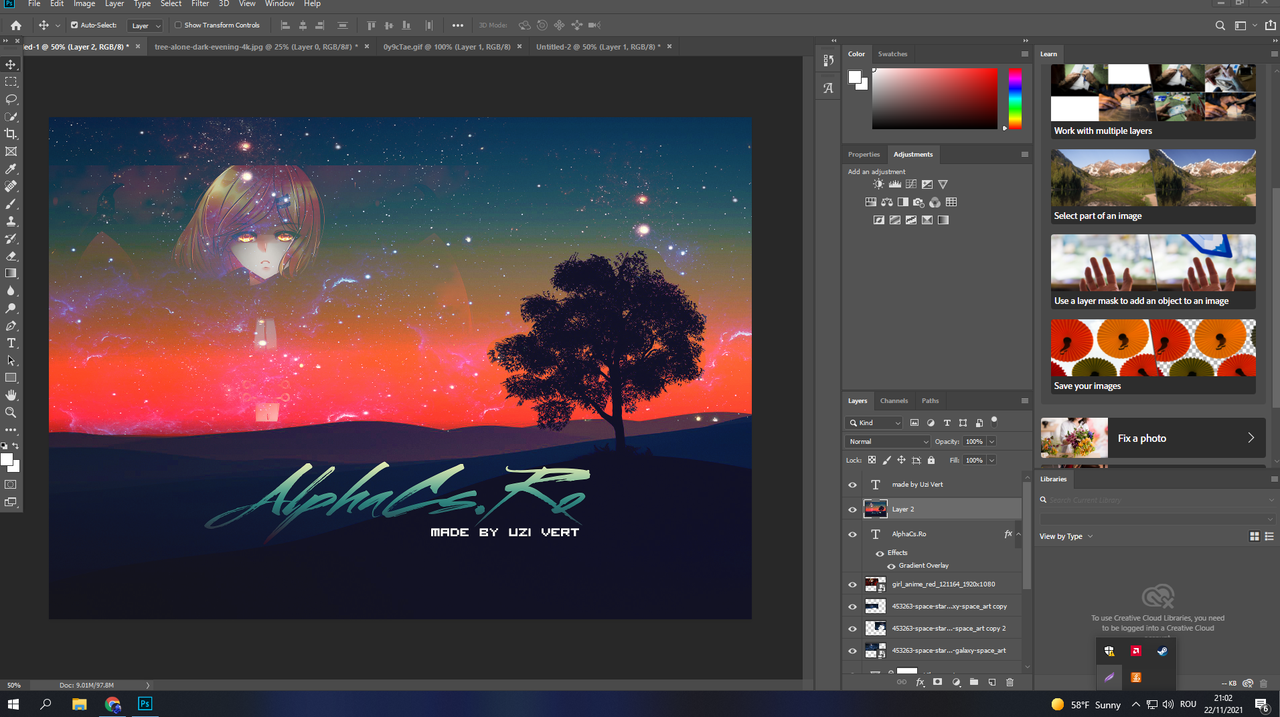The width and height of the screenshot is (1280, 717).
Task: Open the Normal blend mode dropdown
Action: pyautogui.click(x=888, y=441)
